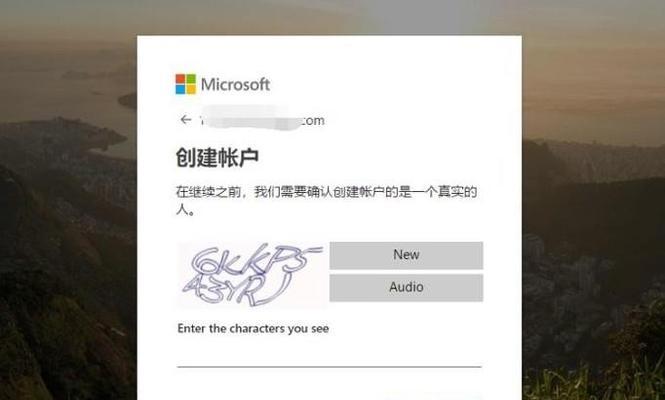Click the 6KKPS line in the CAPTCHA
Screen dimensions: 665x400
coord(256,260)
